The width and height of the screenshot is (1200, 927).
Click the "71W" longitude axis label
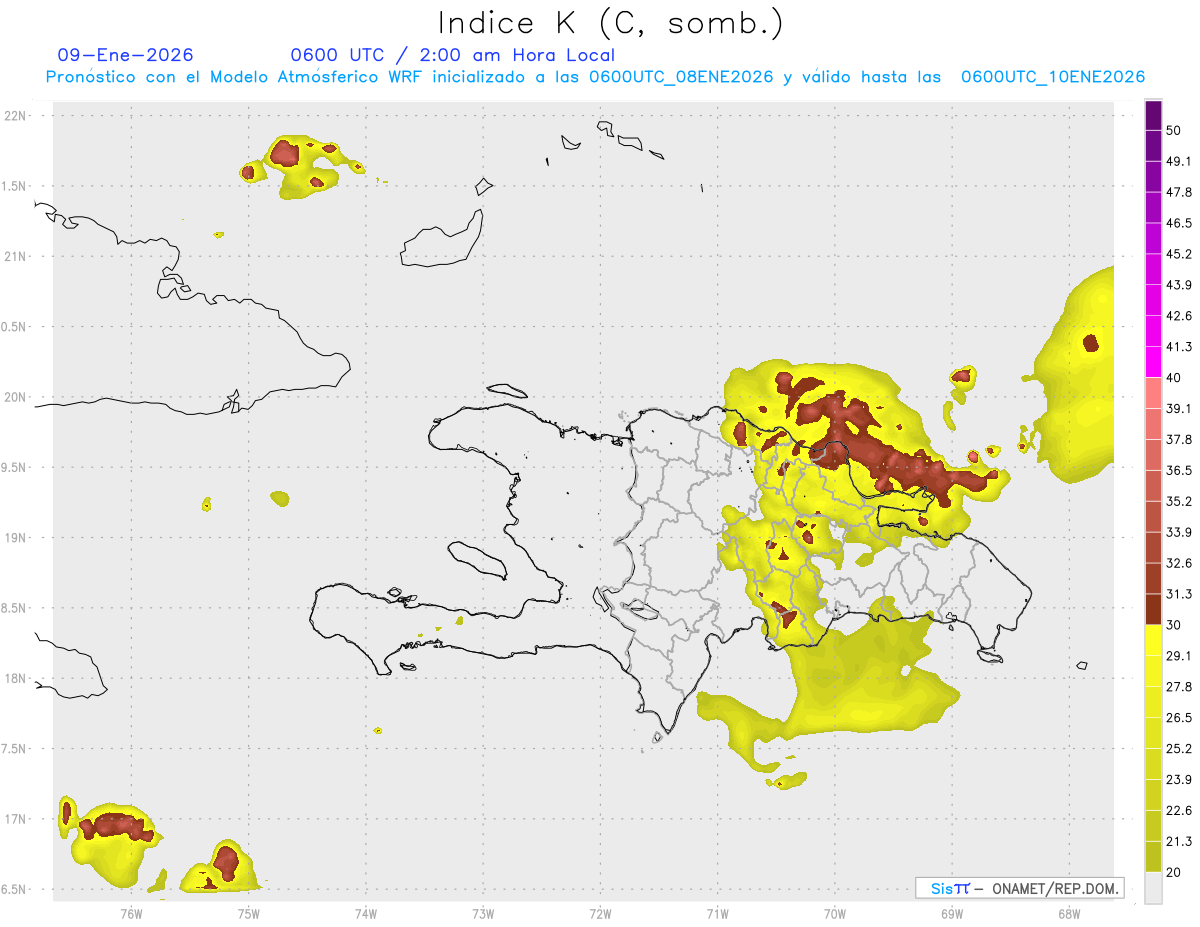717,914
